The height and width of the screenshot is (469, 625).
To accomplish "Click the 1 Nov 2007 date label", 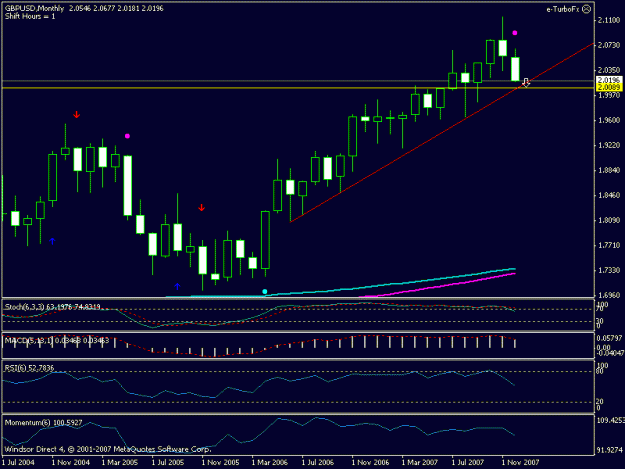I will 520,462.
